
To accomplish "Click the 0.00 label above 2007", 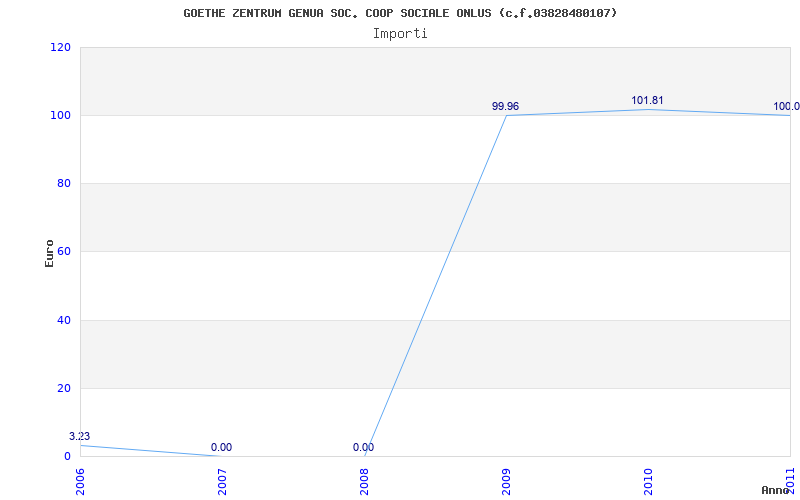I will (221, 447).
